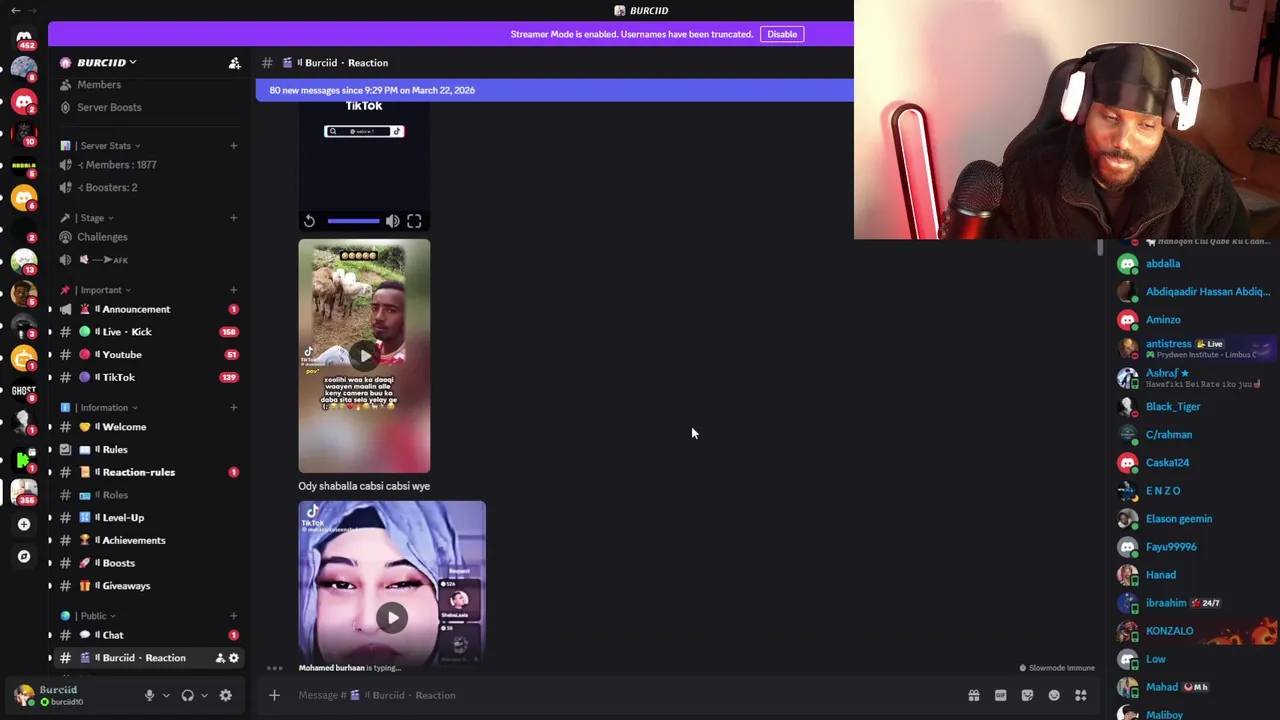Open the Welcome channel
The image size is (1280, 720).
148,427
